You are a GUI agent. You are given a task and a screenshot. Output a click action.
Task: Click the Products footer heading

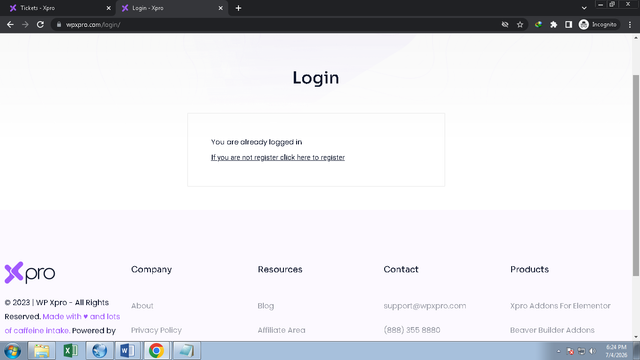coord(529,269)
